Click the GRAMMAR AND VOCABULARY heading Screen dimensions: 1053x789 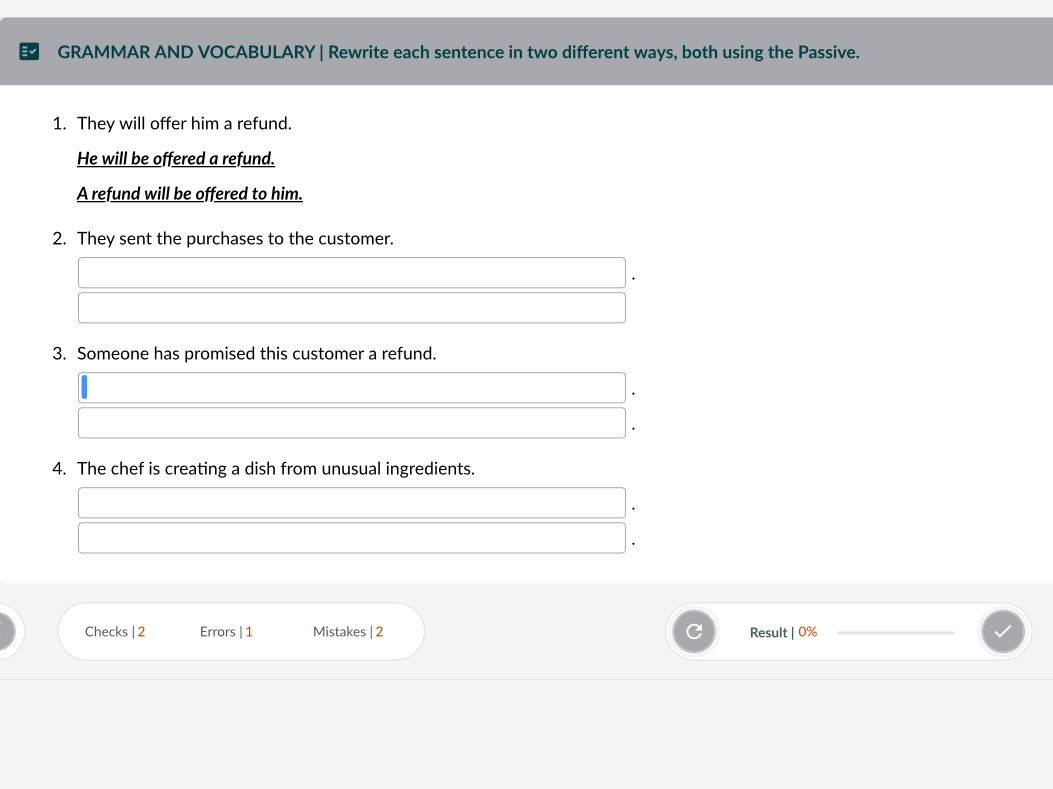pos(186,52)
